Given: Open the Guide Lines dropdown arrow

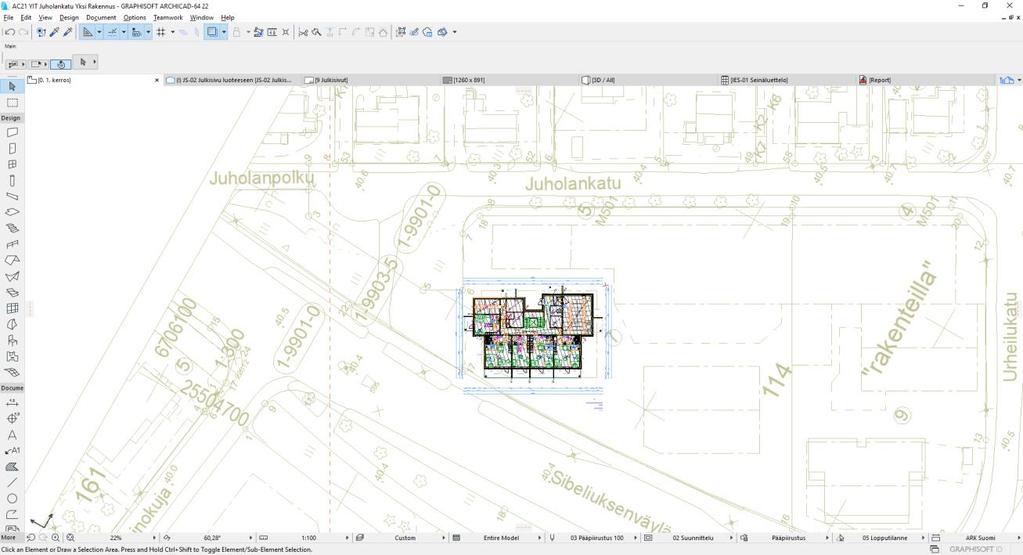Looking at the screenshot, I should [x=99, y=32].
